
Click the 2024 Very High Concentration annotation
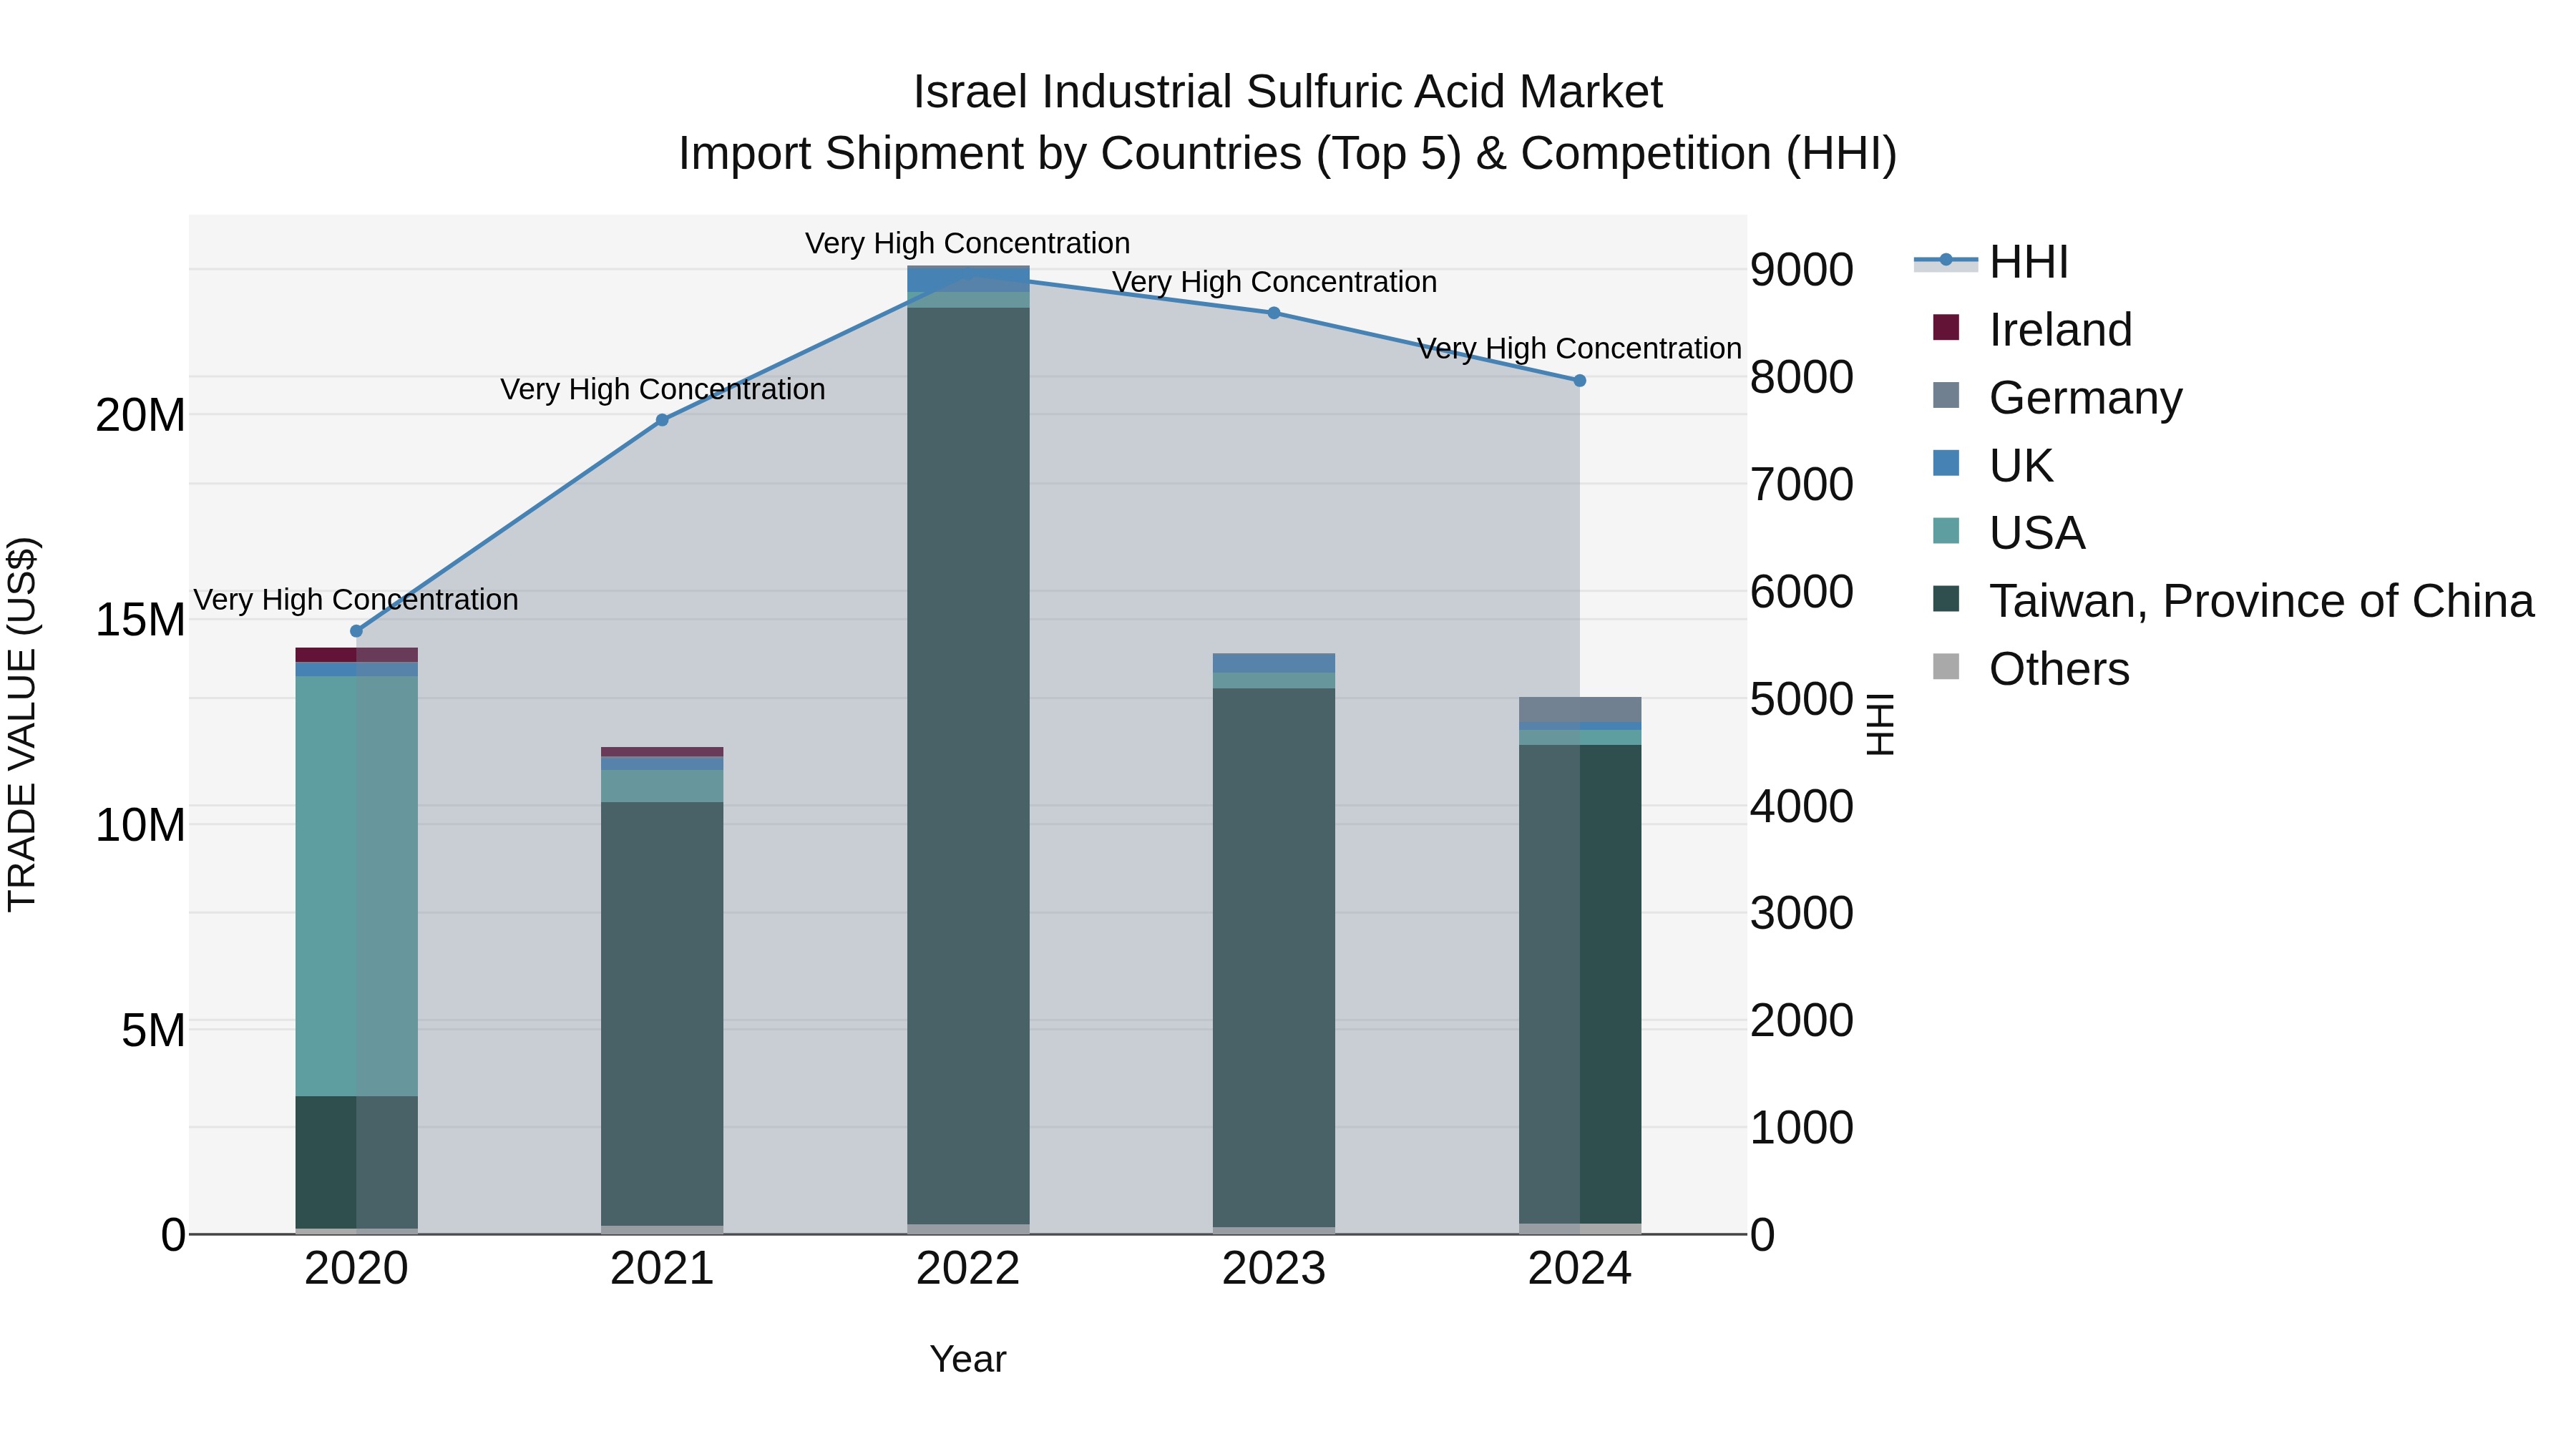point(1580,348)
